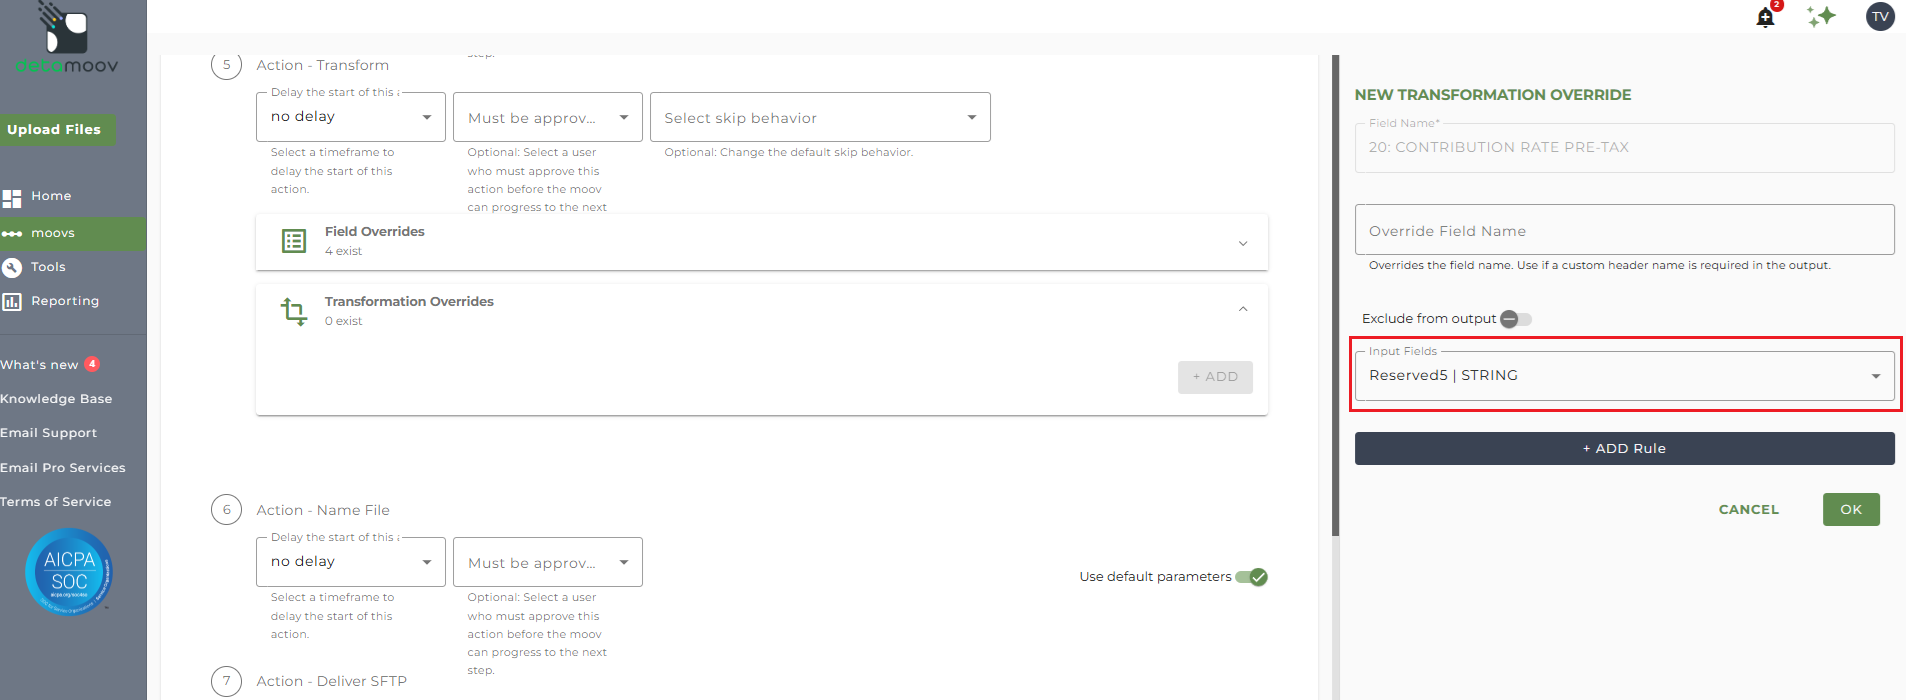The image size is (1906, 700).
Task: Click the Override Field Name input
Action: 1625,230
